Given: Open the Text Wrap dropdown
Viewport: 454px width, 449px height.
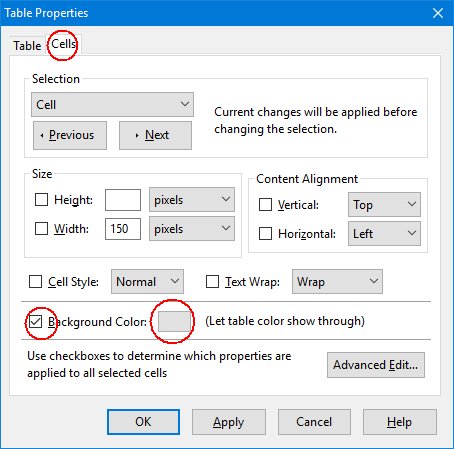Looking at the screenshot, I should pos(337,282).
